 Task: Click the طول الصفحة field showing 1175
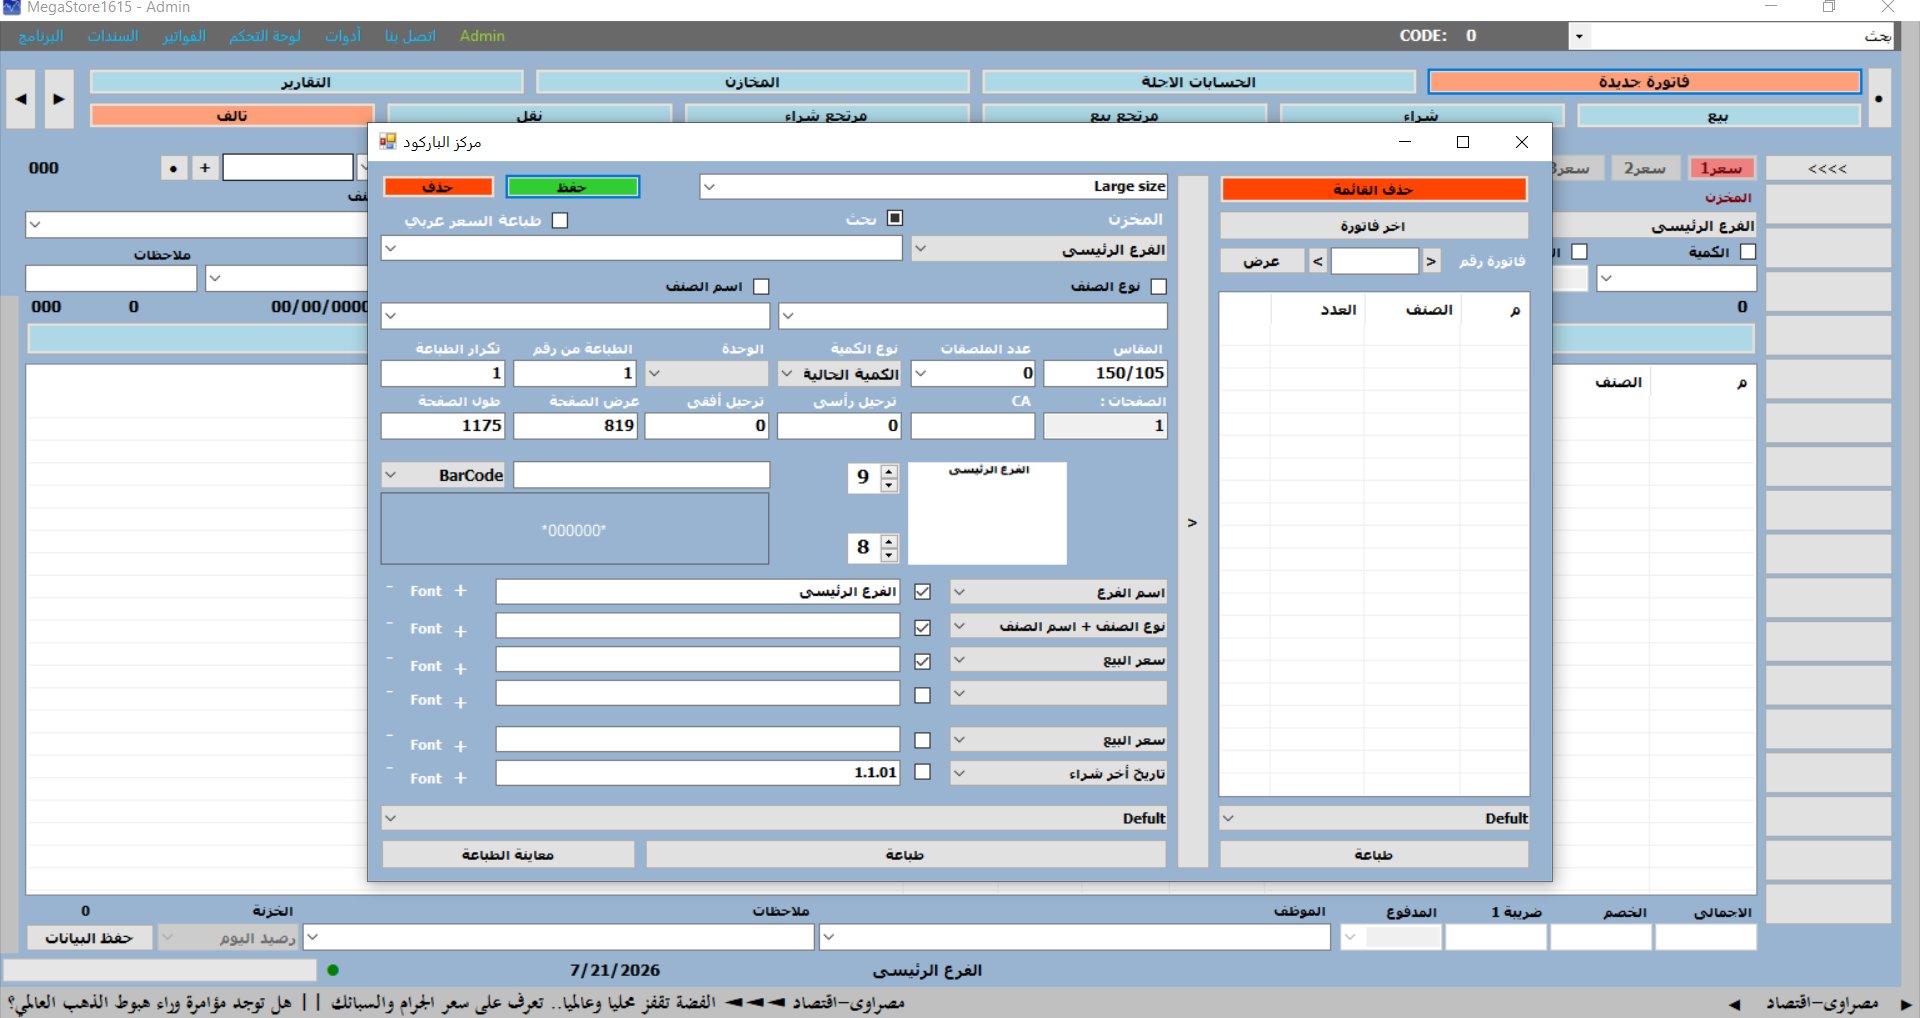tap(443, 426)
